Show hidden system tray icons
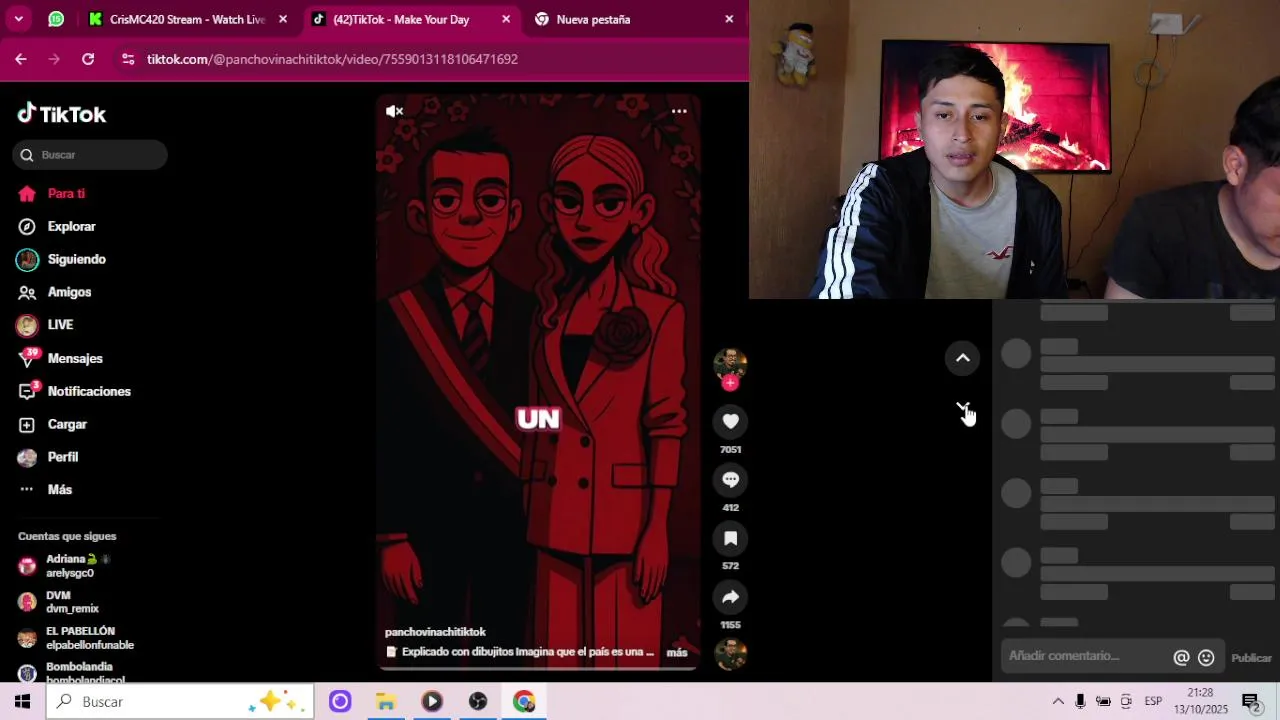 point(1058,702)
